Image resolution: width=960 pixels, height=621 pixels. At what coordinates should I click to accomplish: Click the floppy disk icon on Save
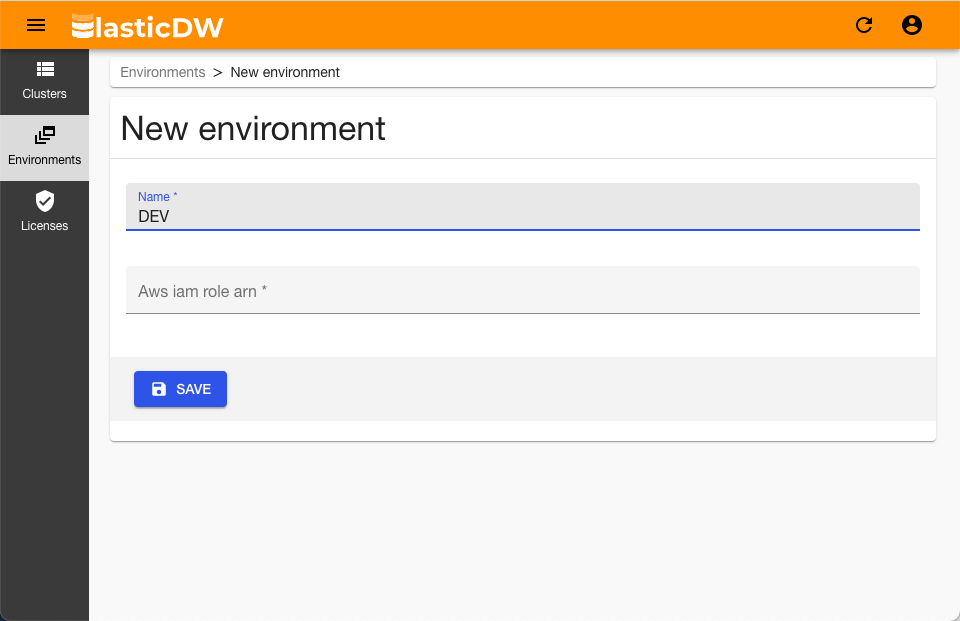coord(159,389)
